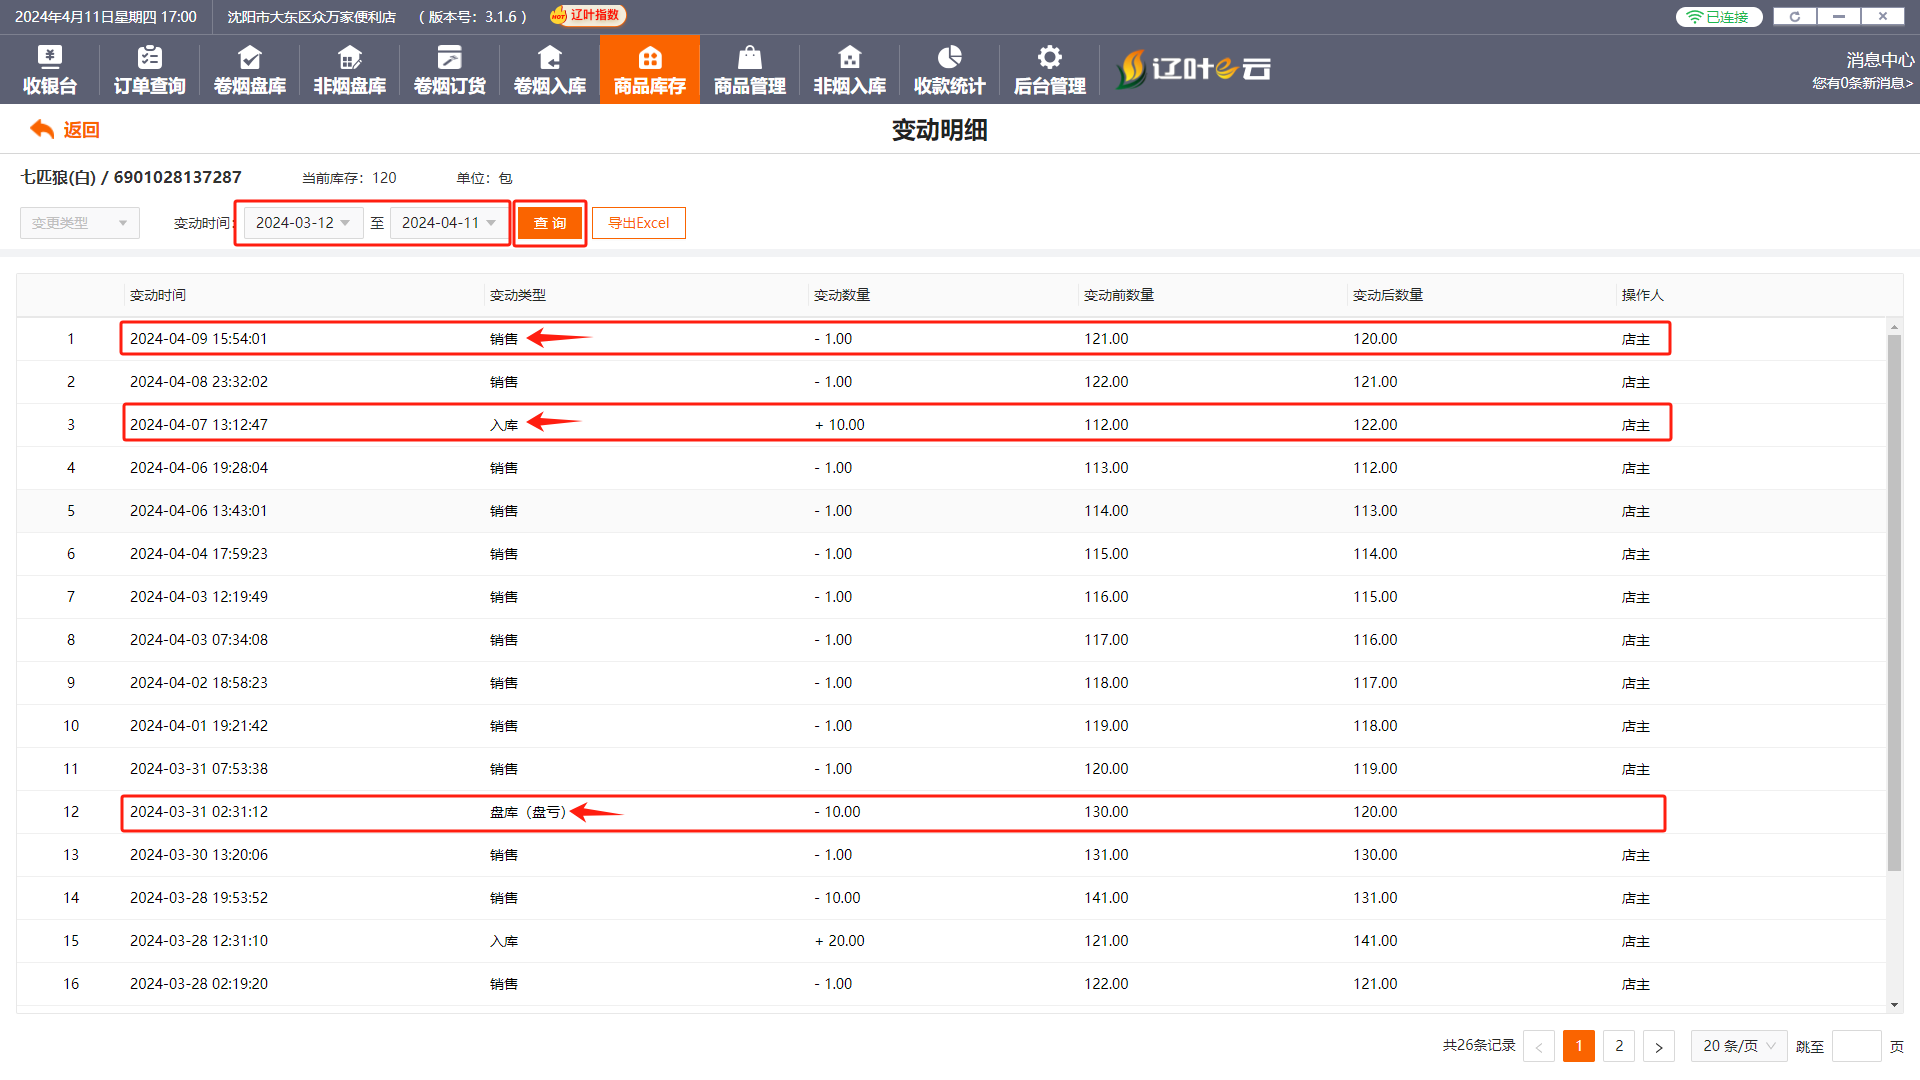Select the 商品库存 product inventory icon
1920x1080 pixels.
click(x=650, y=69)
